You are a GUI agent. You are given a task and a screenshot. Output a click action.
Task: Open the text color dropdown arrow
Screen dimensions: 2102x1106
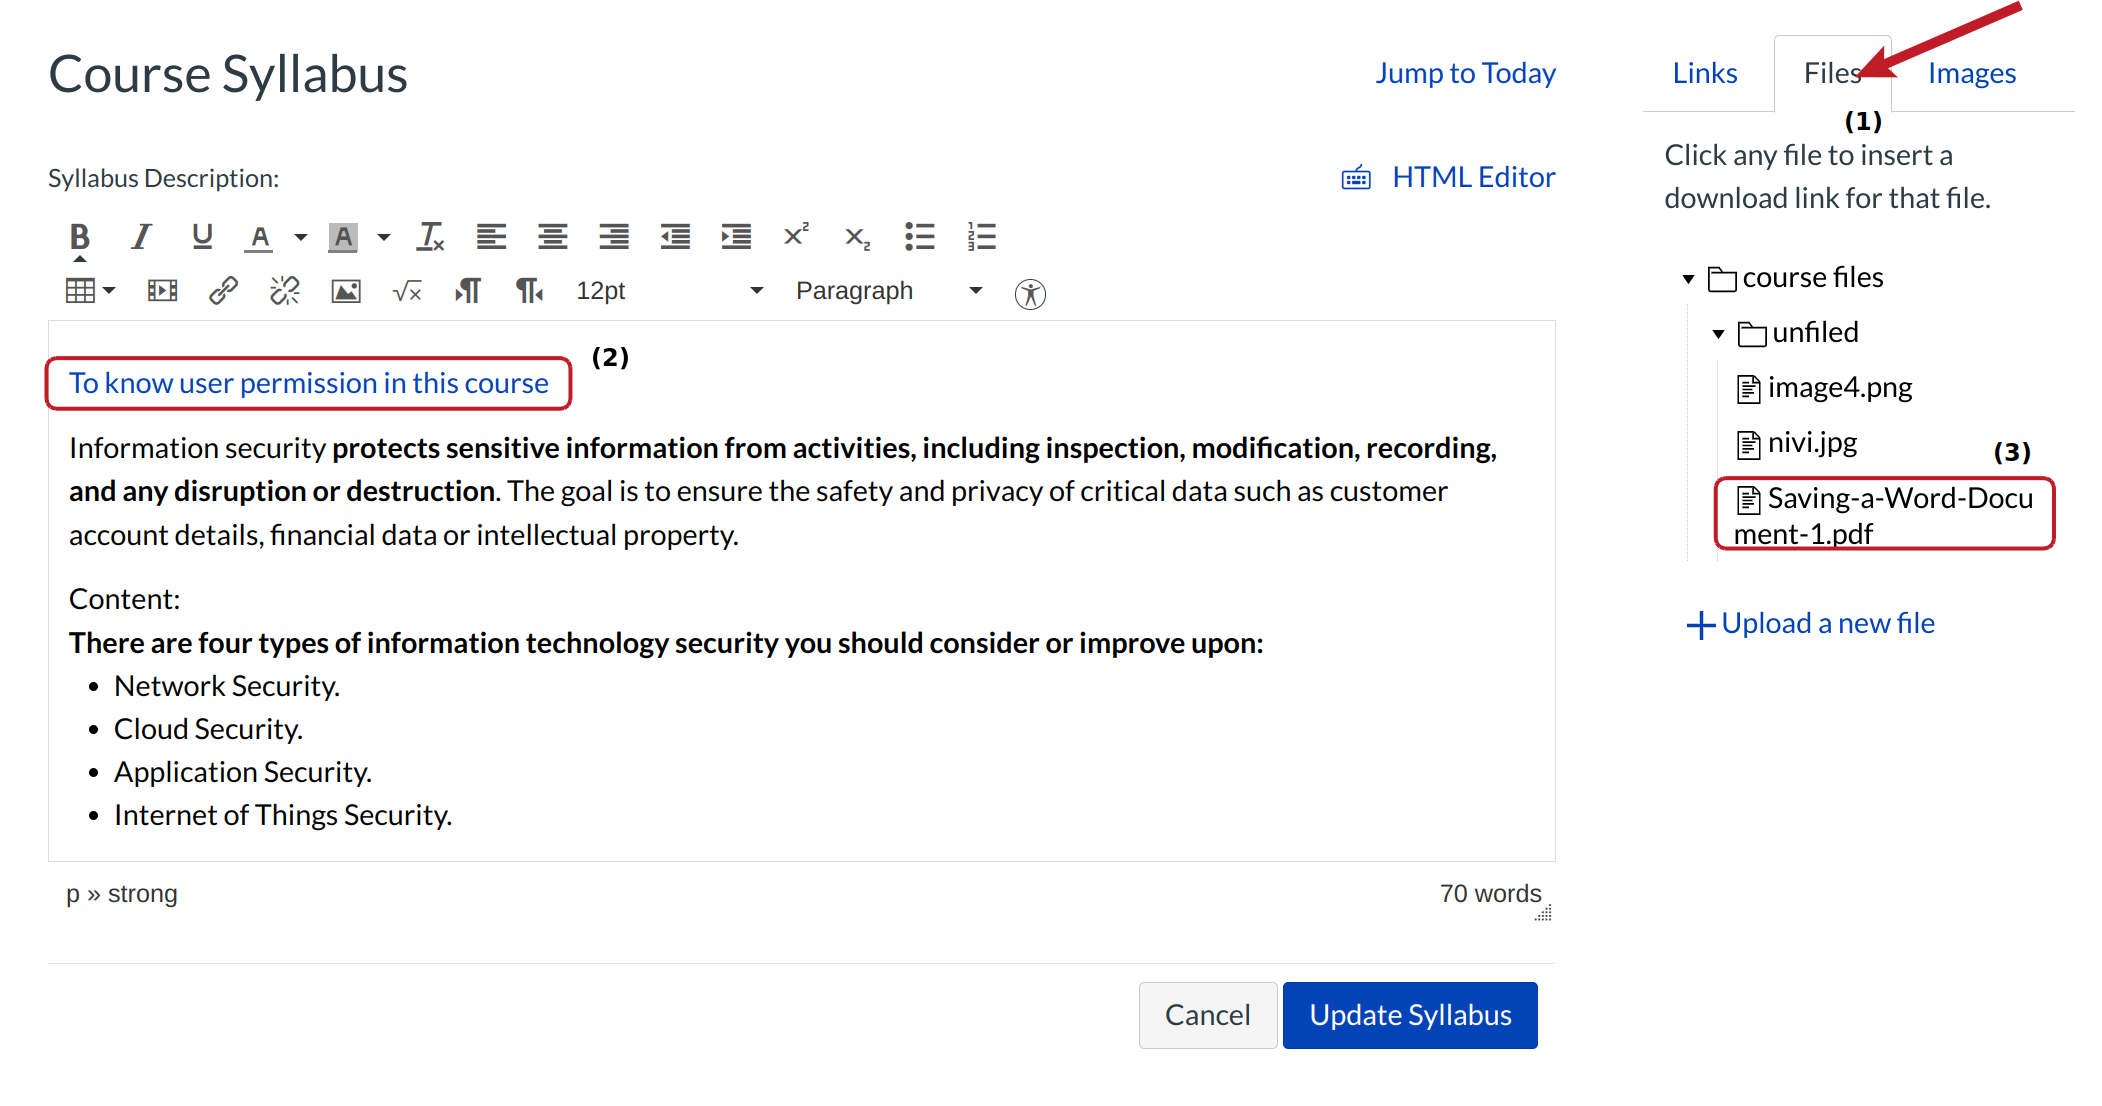click(x=300, y=238)
